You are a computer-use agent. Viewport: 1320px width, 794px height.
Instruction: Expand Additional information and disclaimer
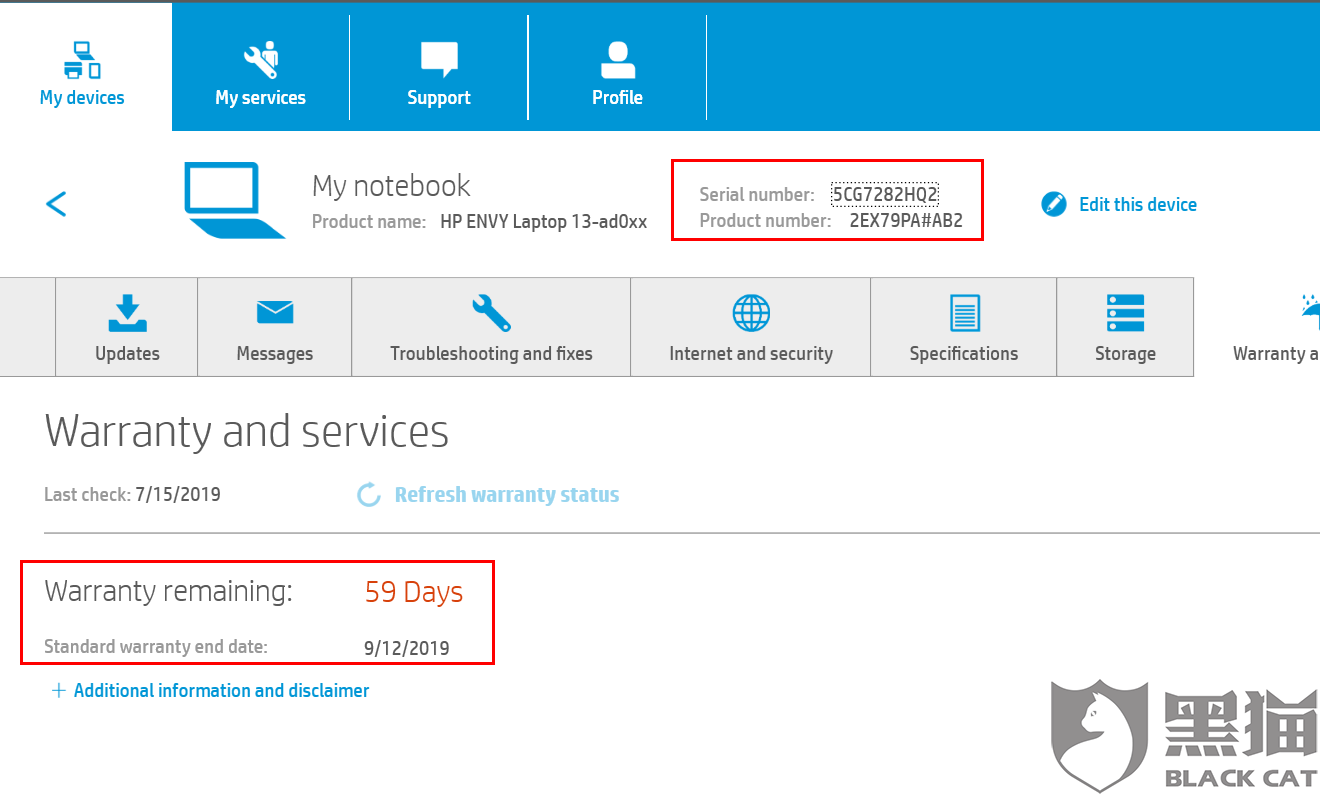tap(221, 690)
